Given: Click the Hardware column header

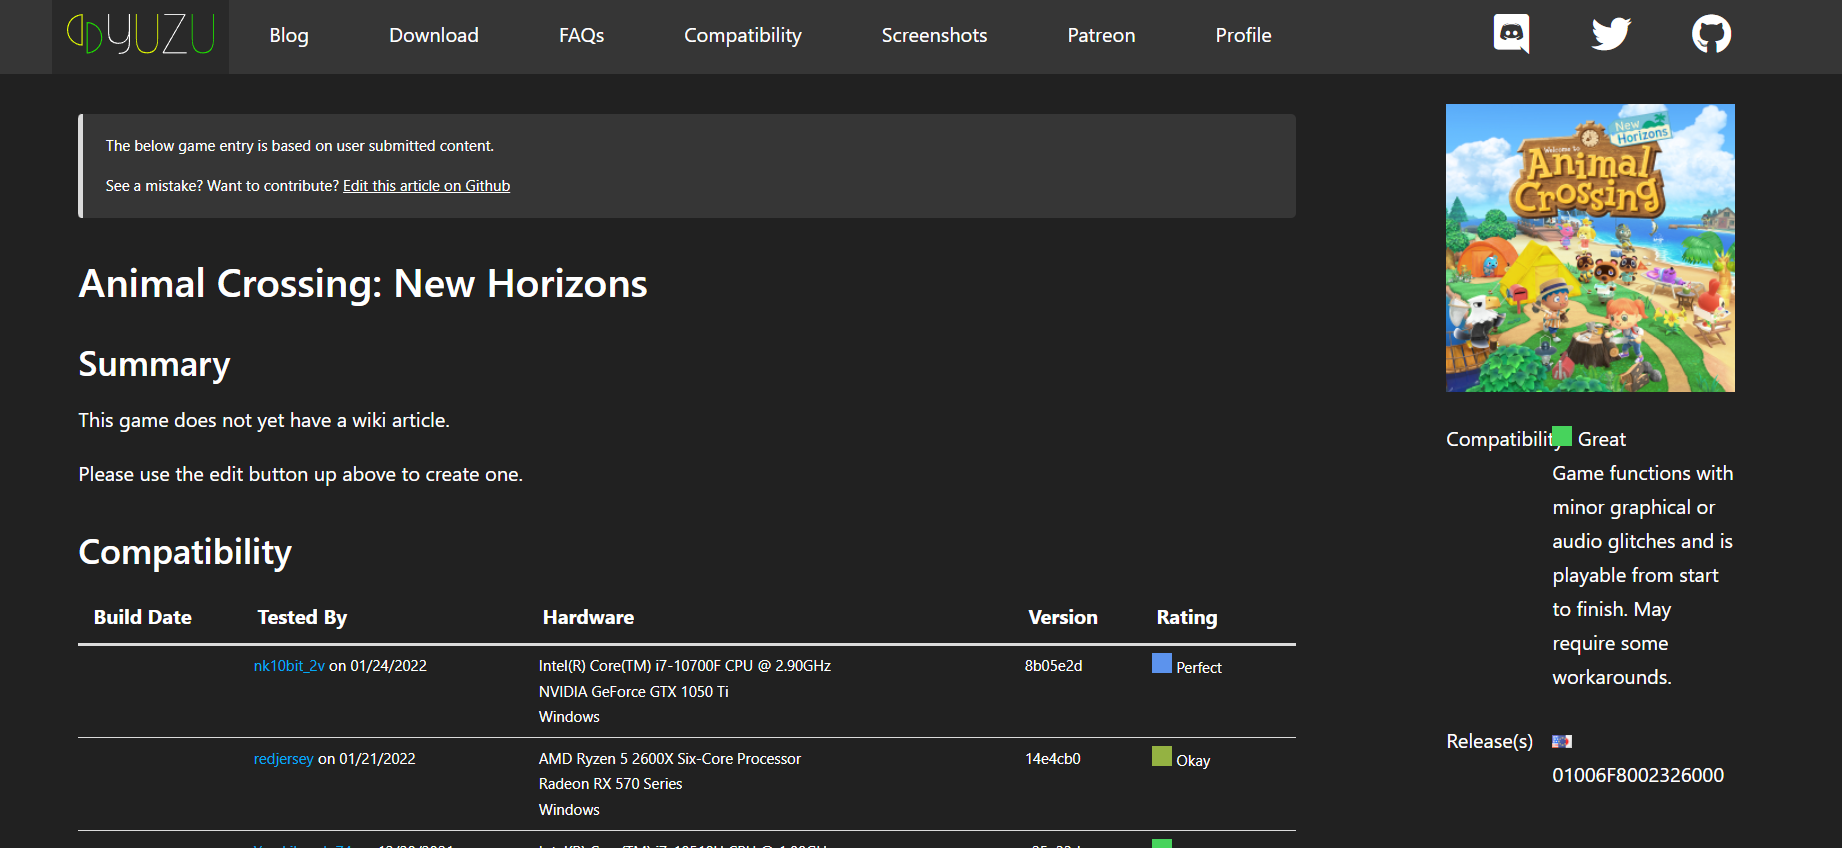Looking at the screenshot, I should pyautogui.click(x=588, y=618).
